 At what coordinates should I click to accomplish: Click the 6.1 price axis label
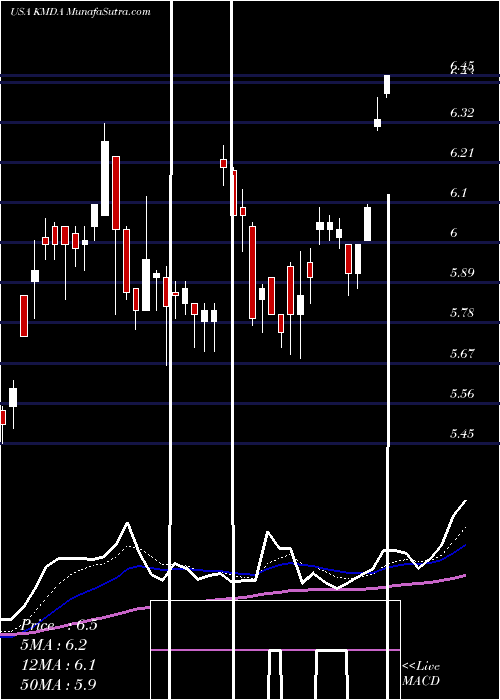coord(458,193)
